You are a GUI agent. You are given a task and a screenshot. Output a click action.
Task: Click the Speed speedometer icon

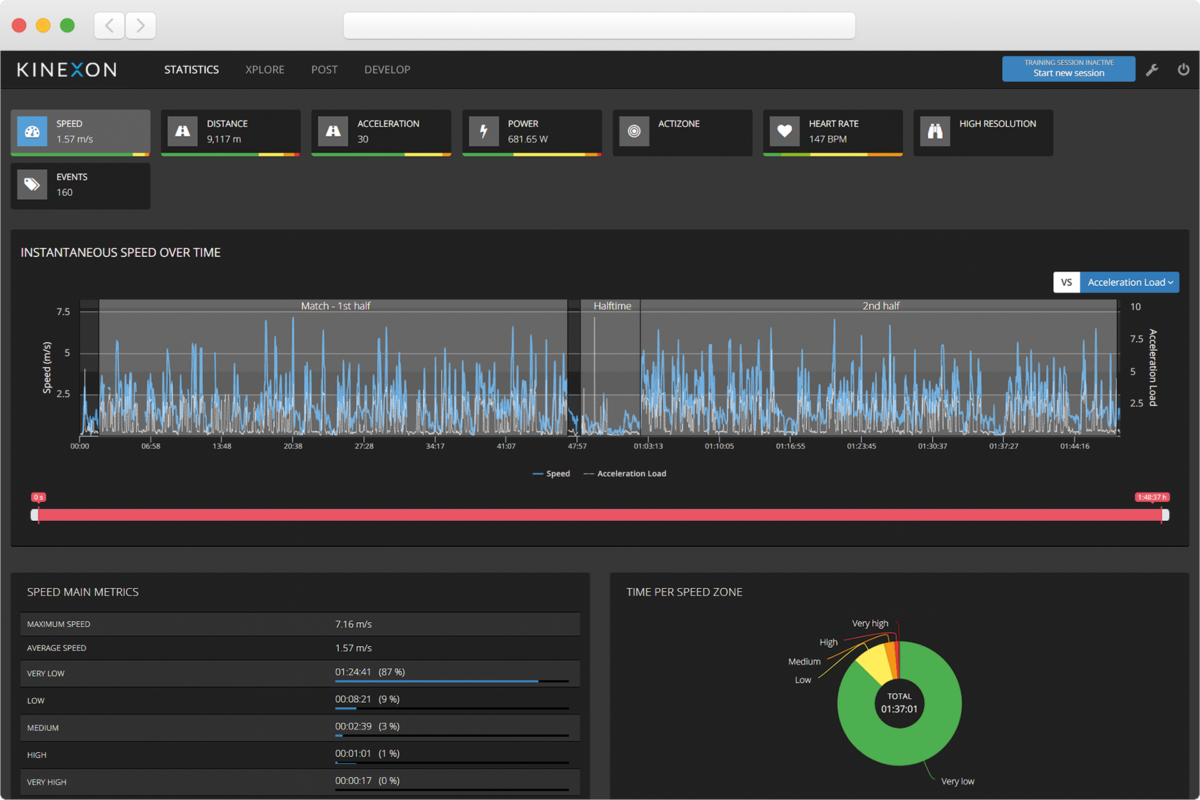(x=32, y=131)
